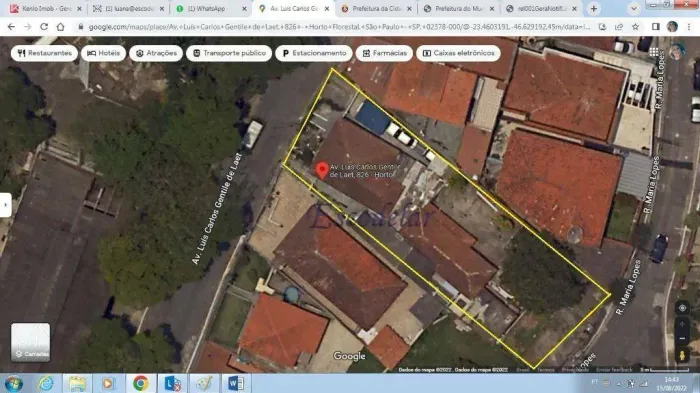
Task: Close the WhatsApp tab
Action: point(244,8)
